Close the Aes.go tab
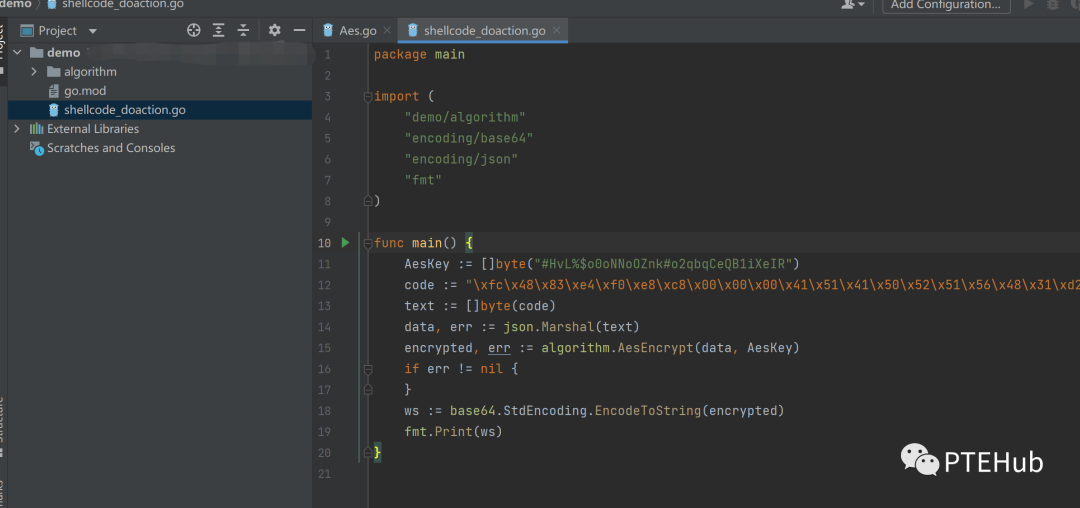This screenshot has width=1080, height=508. point(387,30)
